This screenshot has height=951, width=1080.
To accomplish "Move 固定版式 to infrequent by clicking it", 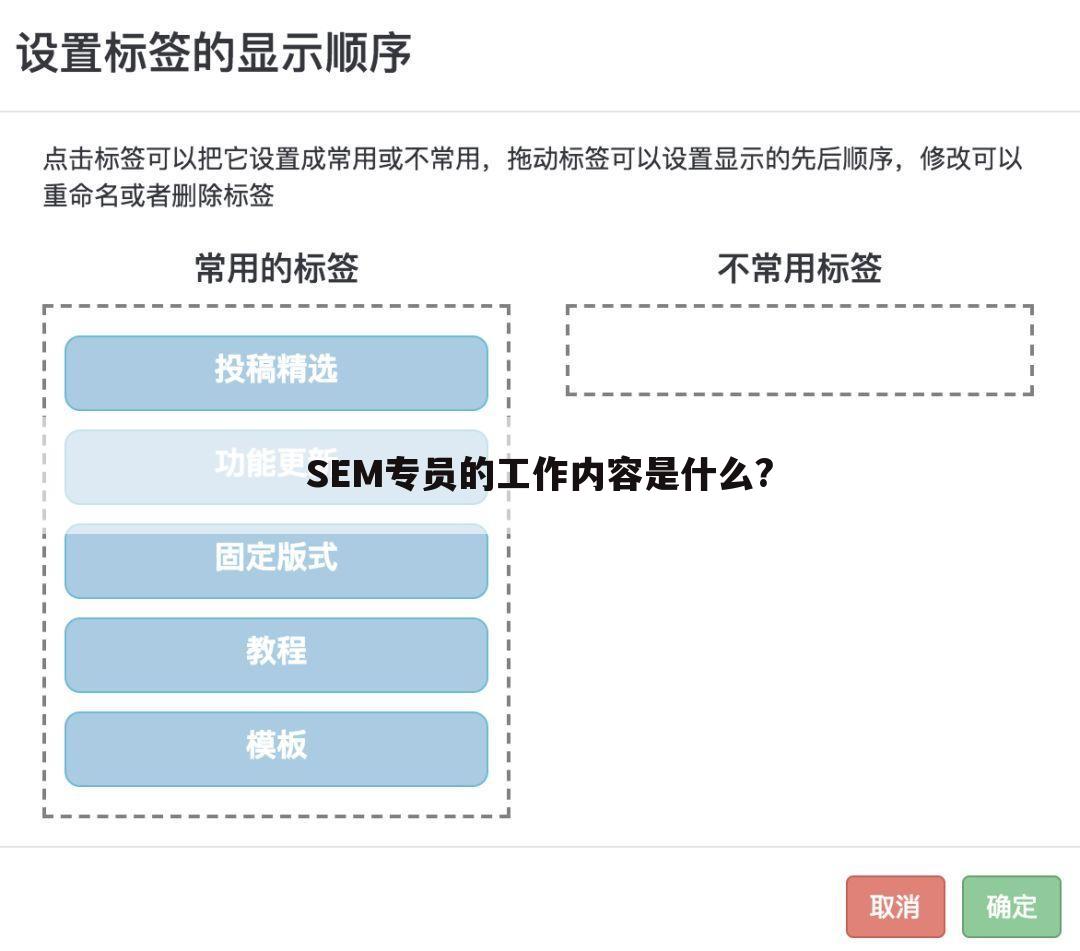I will pos(275,560).
